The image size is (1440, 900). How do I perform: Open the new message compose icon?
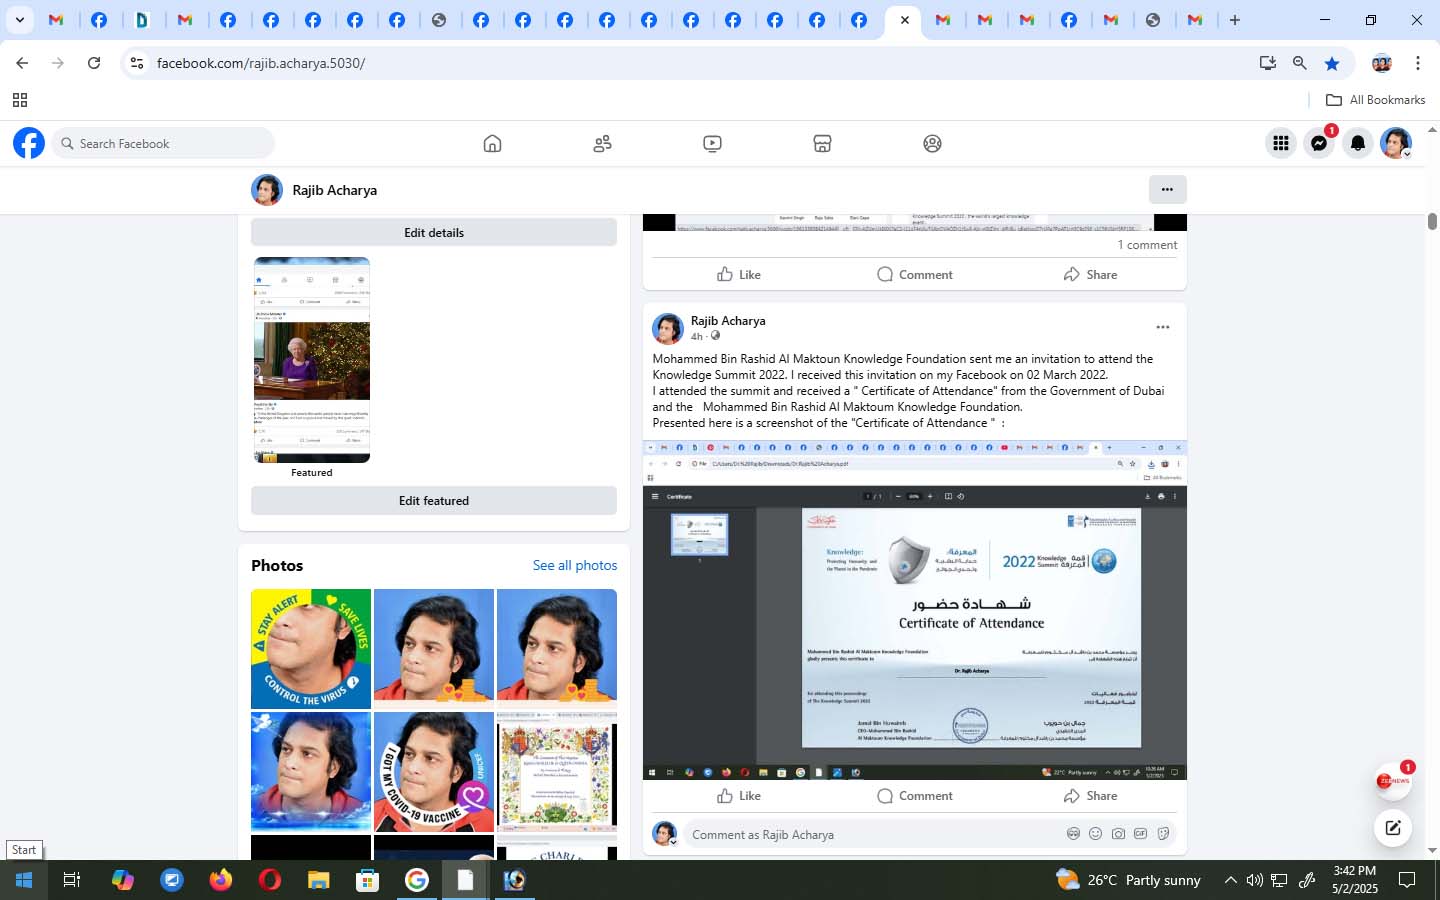click(1392, 827)
